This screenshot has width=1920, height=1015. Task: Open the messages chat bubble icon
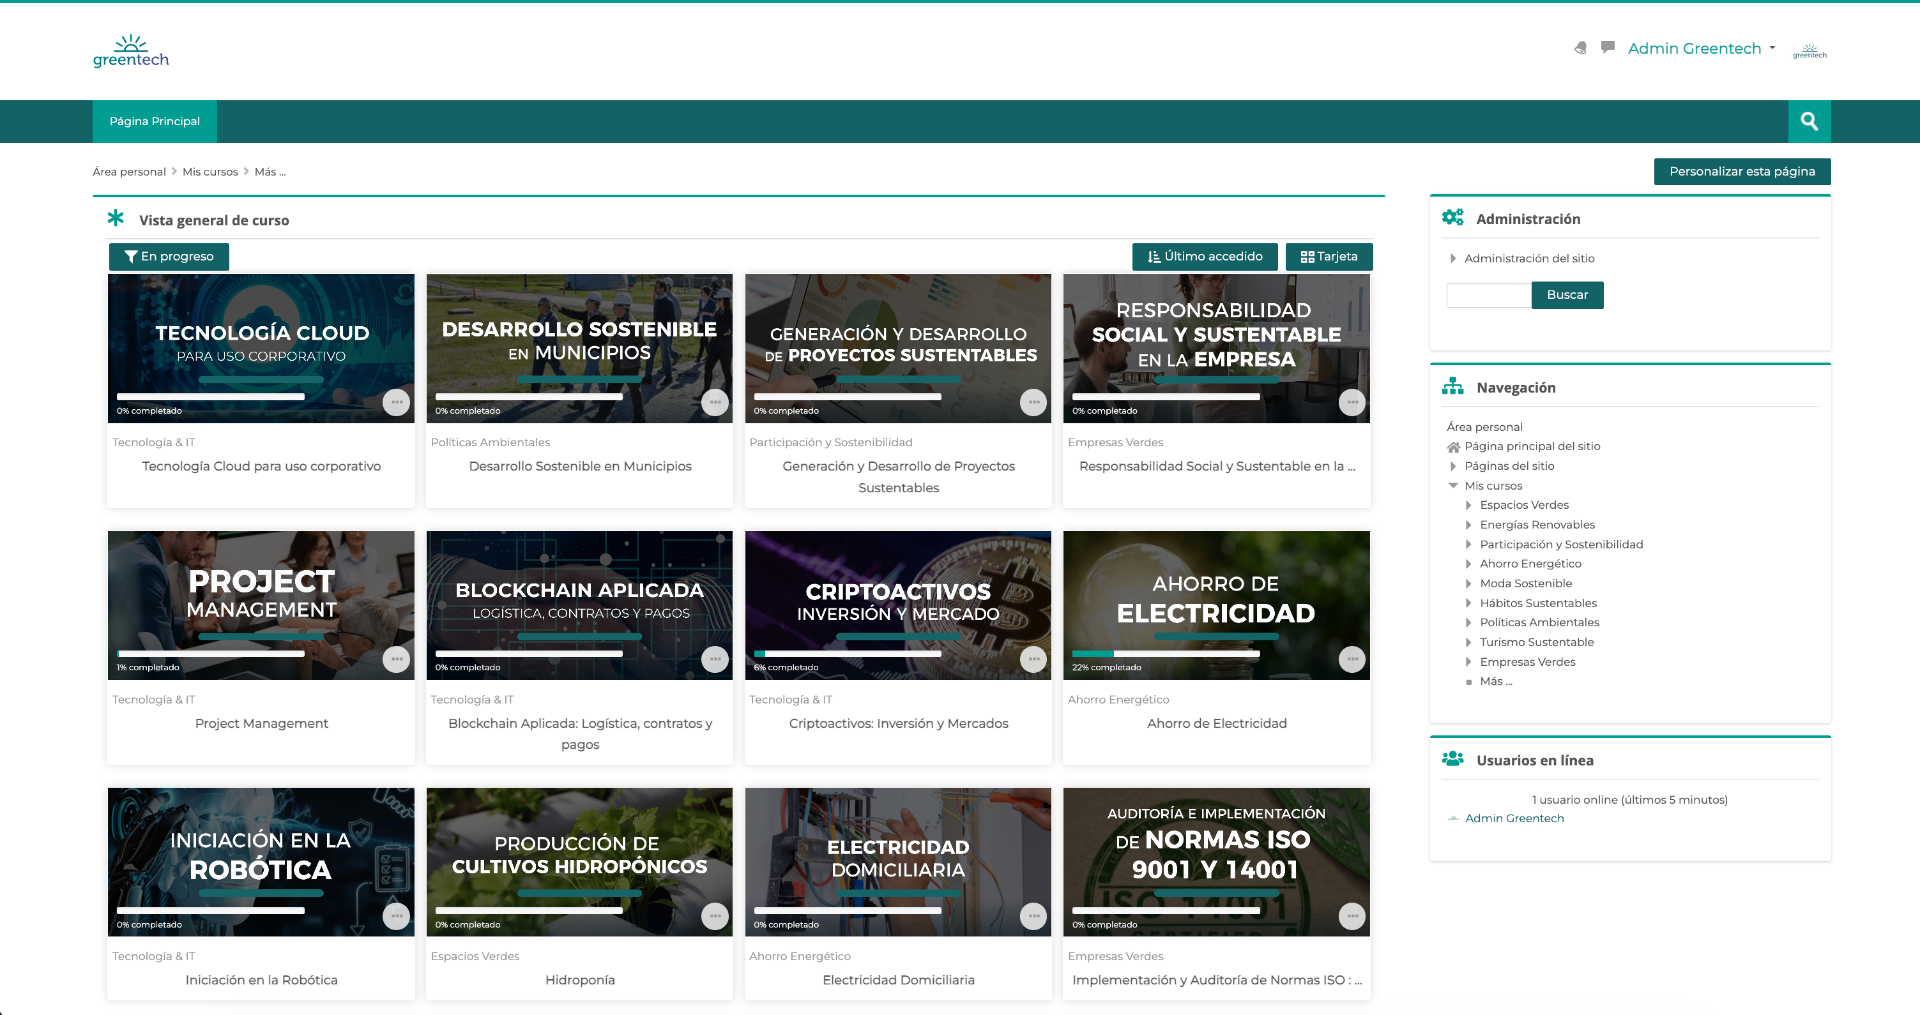(1608, 47)
